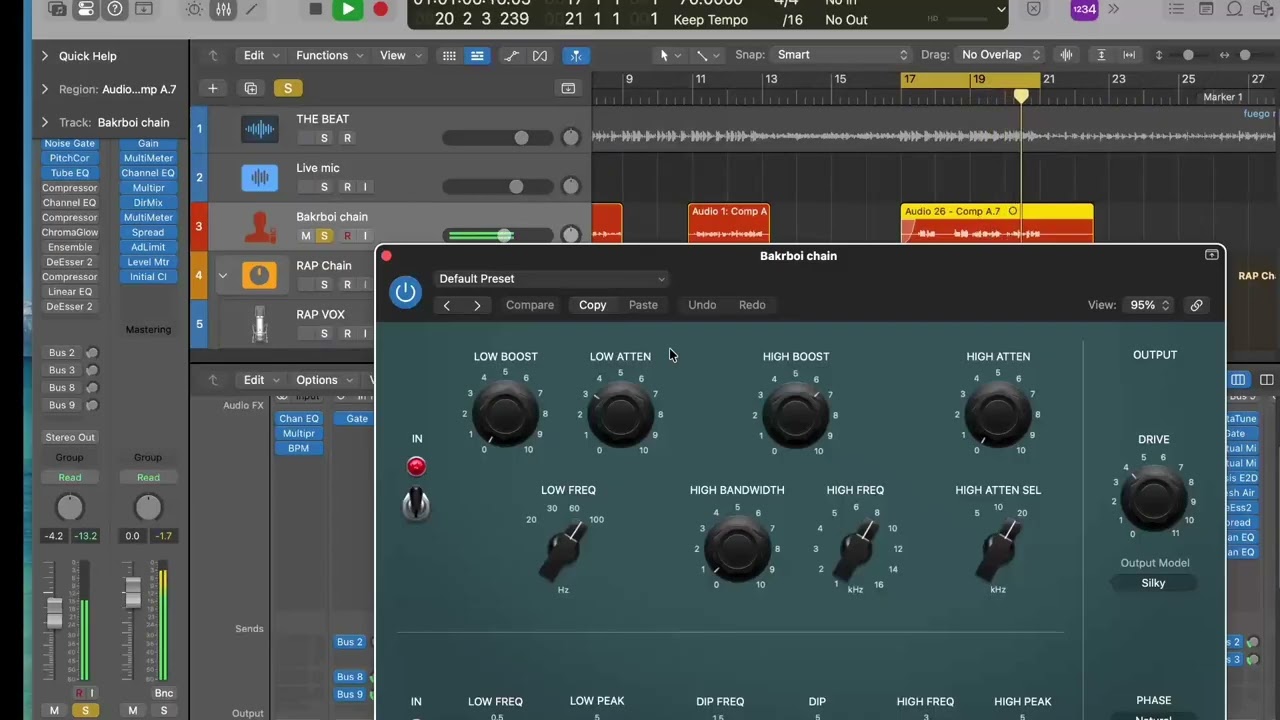Toggle the yellow global Solo button
Viewport: 1280px width, 720px height.
288,88
